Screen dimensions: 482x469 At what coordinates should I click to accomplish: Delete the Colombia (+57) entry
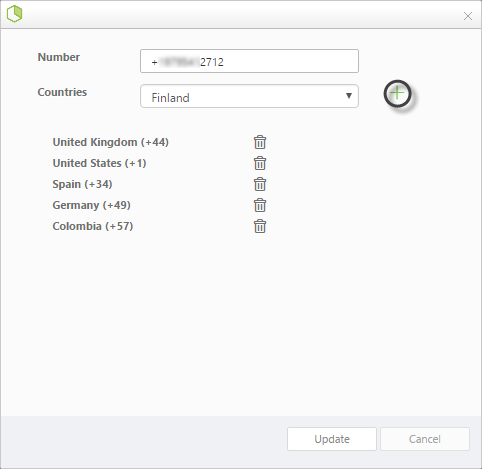pos(260,226)
